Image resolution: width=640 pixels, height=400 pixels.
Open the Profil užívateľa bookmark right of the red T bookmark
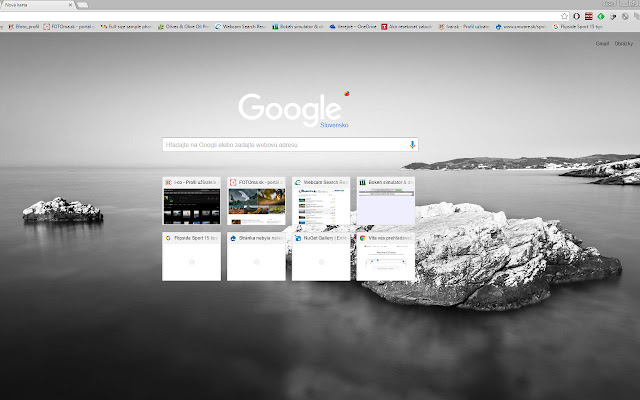[464, 27]
